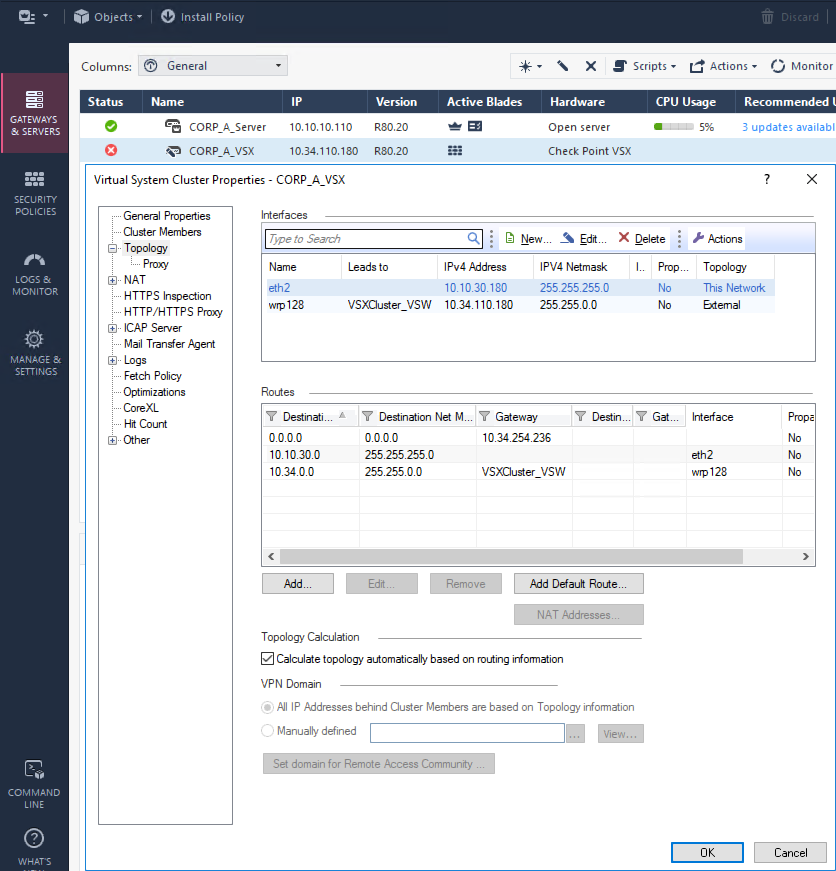836x871 pixels.
Task: Click the Discard trash icon
Action: point(767,17)
